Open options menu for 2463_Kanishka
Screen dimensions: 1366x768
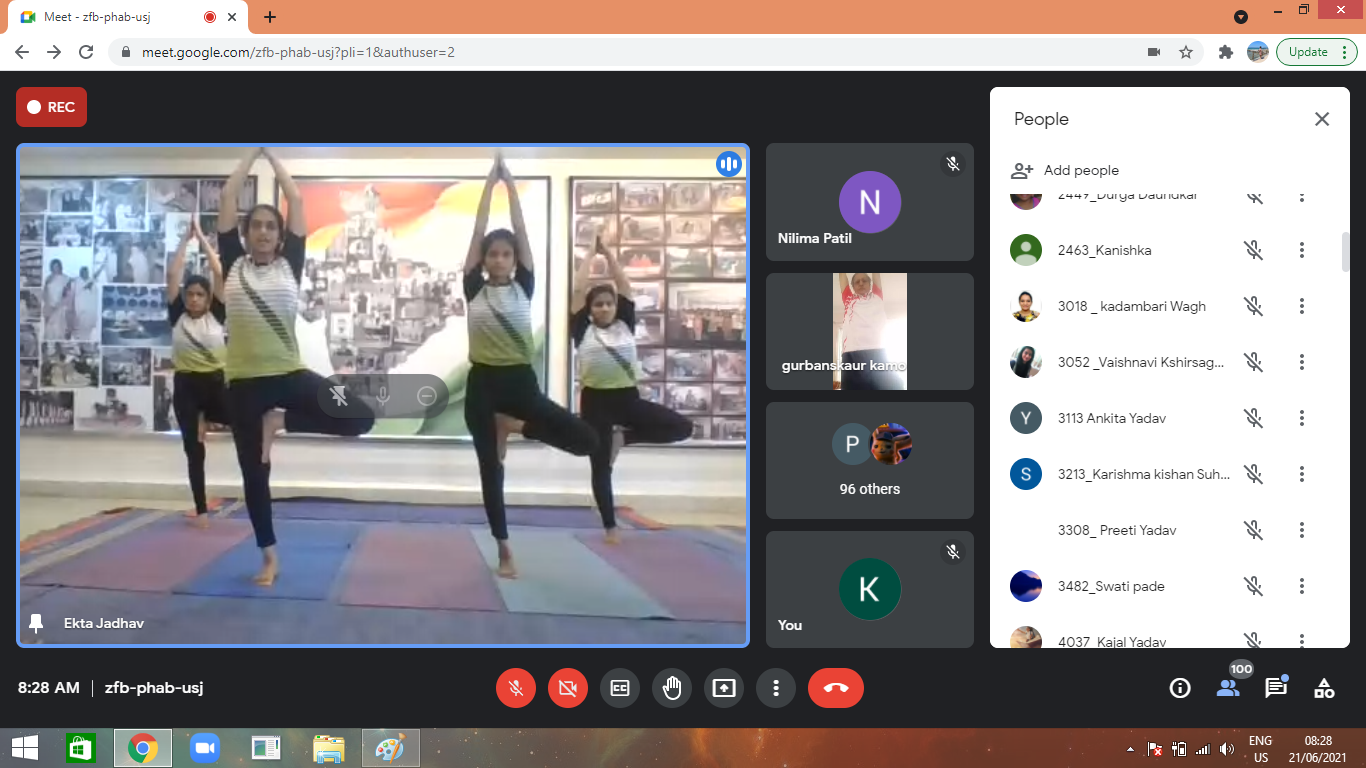click(1301, 250)
